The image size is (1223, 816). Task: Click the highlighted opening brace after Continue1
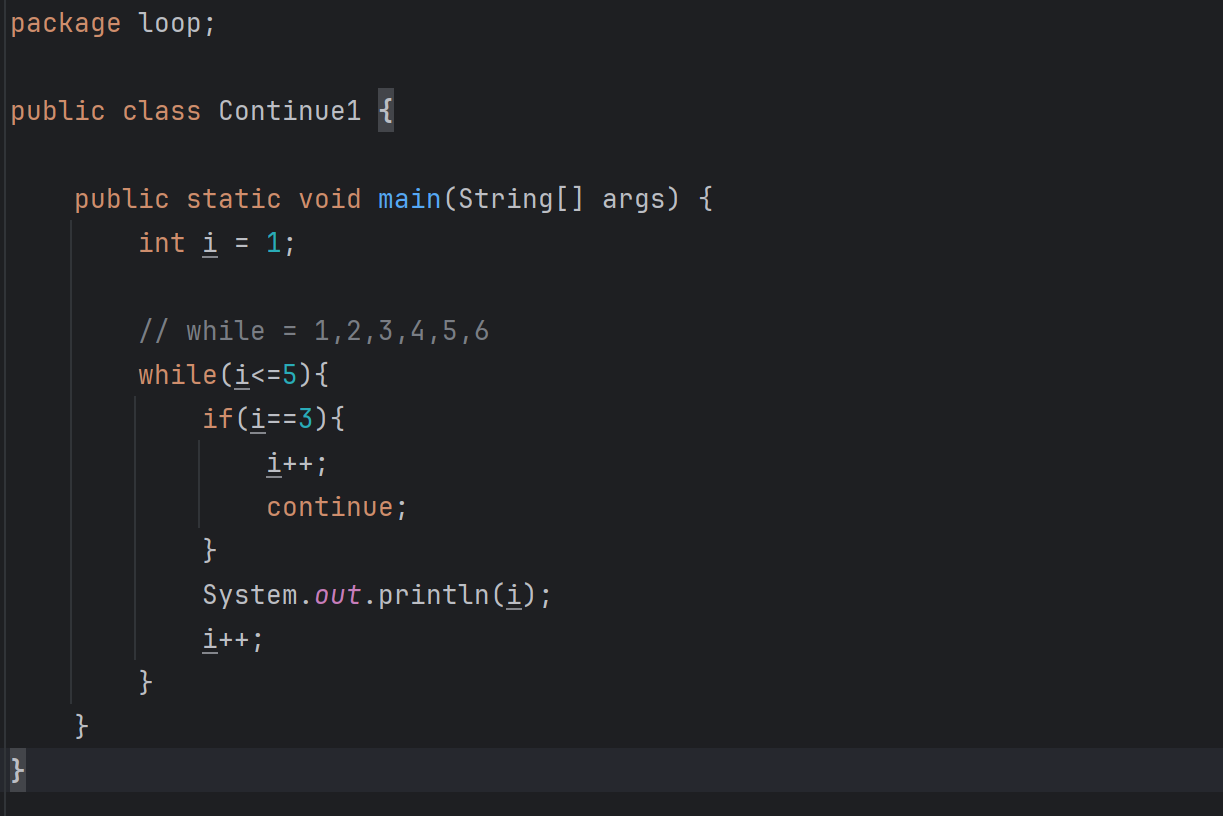[x=386, y=111]
